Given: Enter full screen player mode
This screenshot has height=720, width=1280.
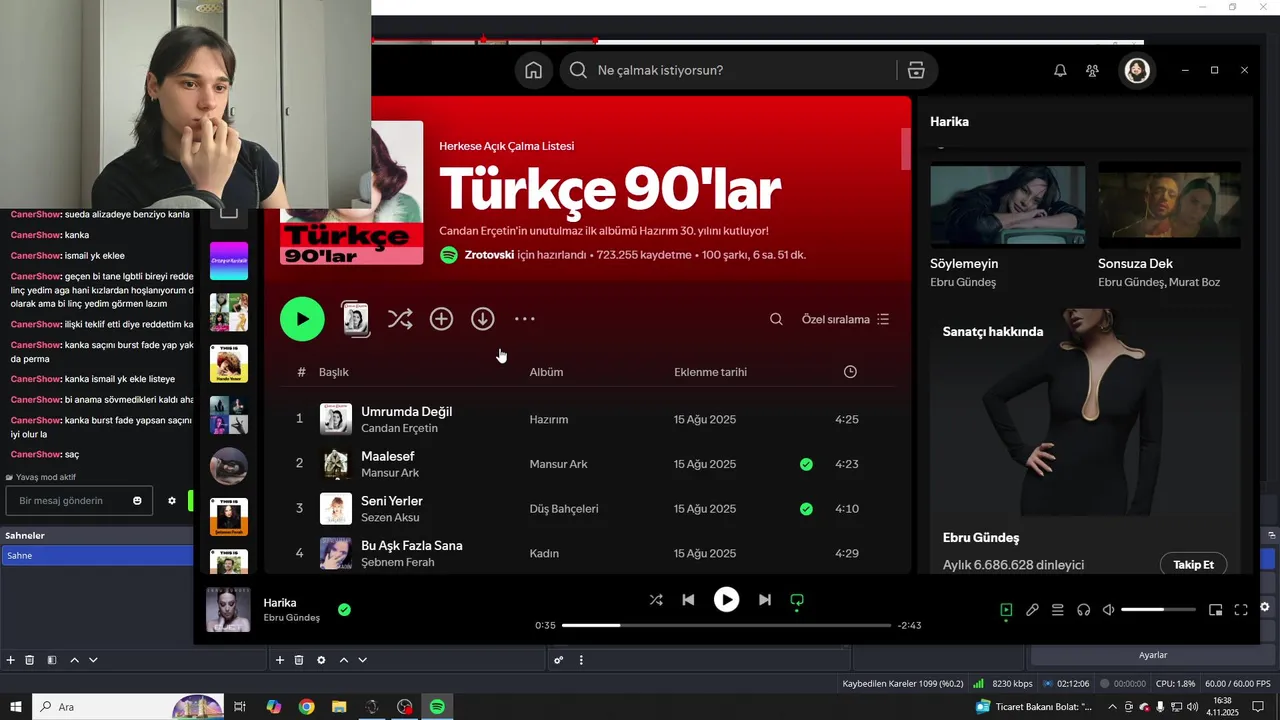Looking at the screenshot, I should [1241, 610].
